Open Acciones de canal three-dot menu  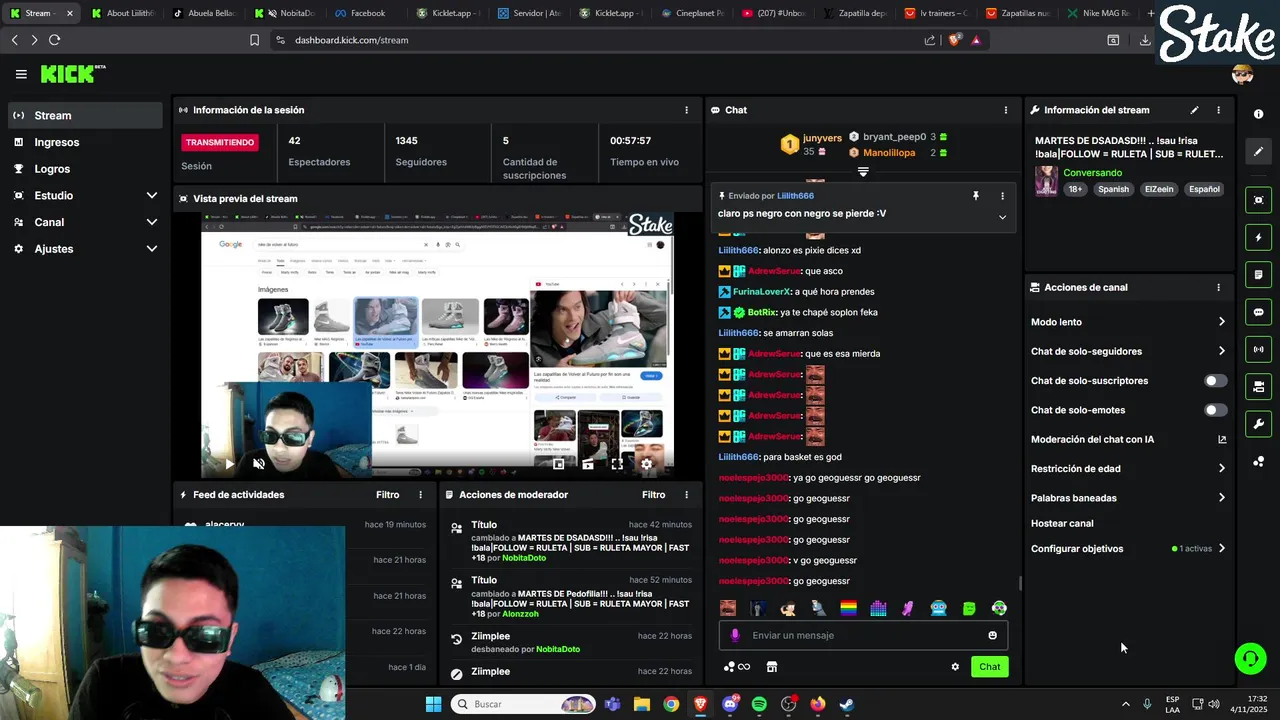pyautogui.click(x=1218, y=287)
